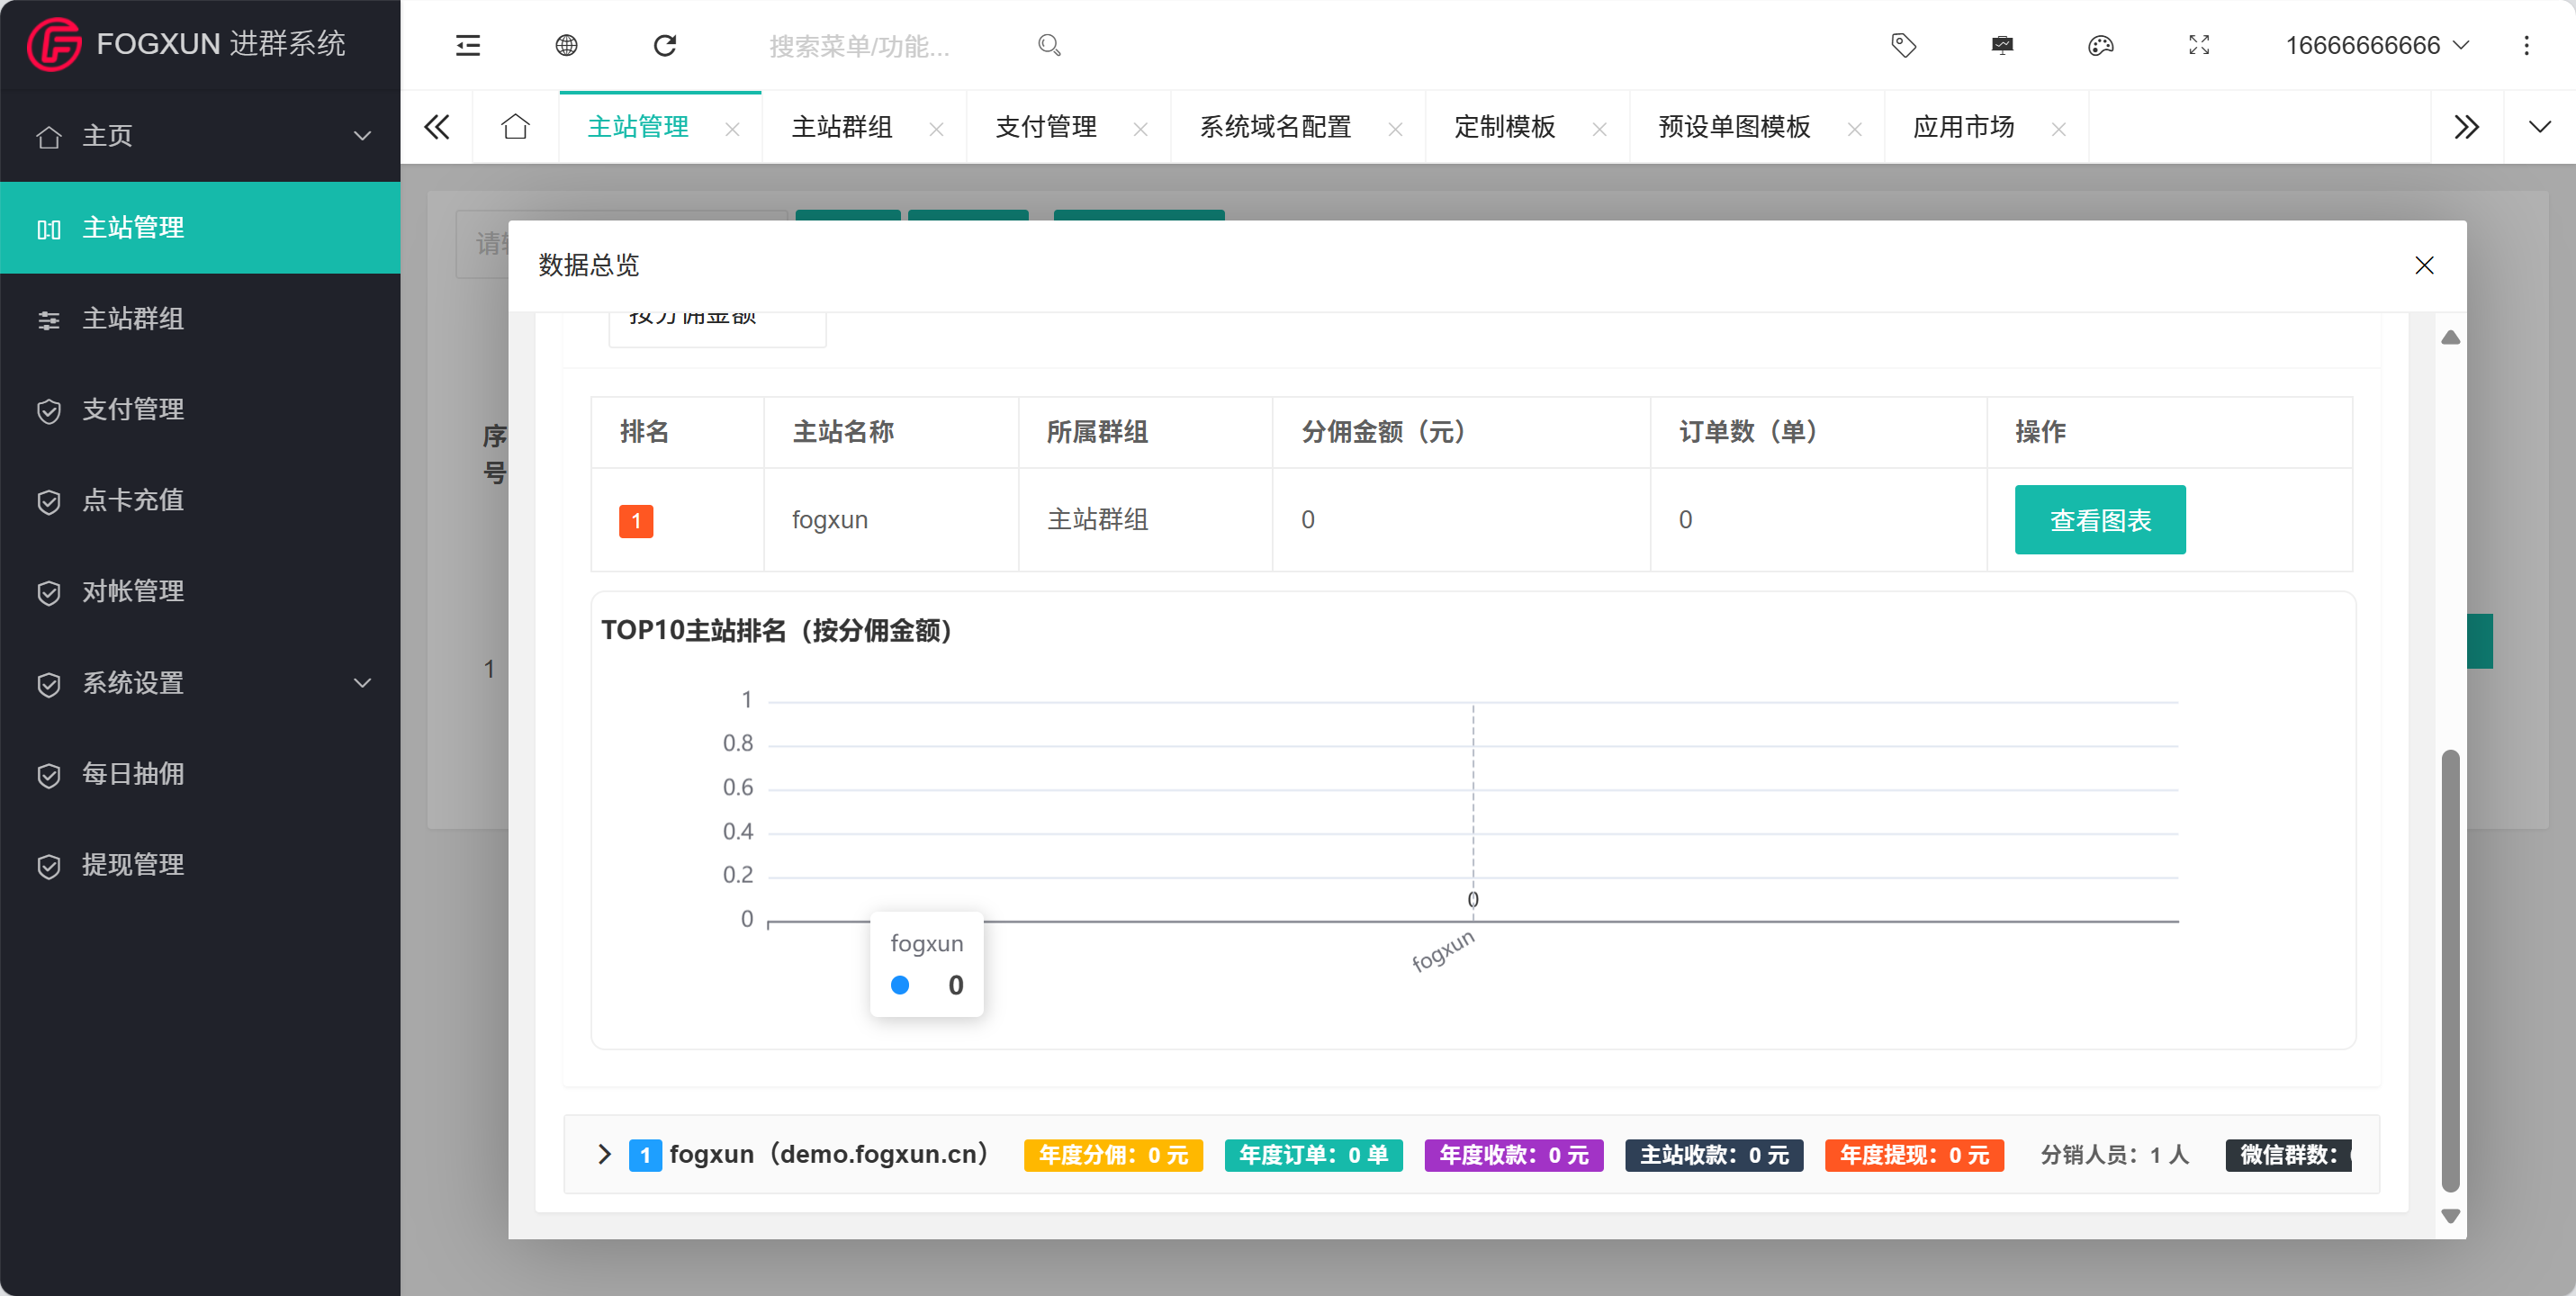Click fogxun x-axis label in chart
Image resolution: width=2576 pixels, height=1296 pixels.
click(x=1443, y=950)
